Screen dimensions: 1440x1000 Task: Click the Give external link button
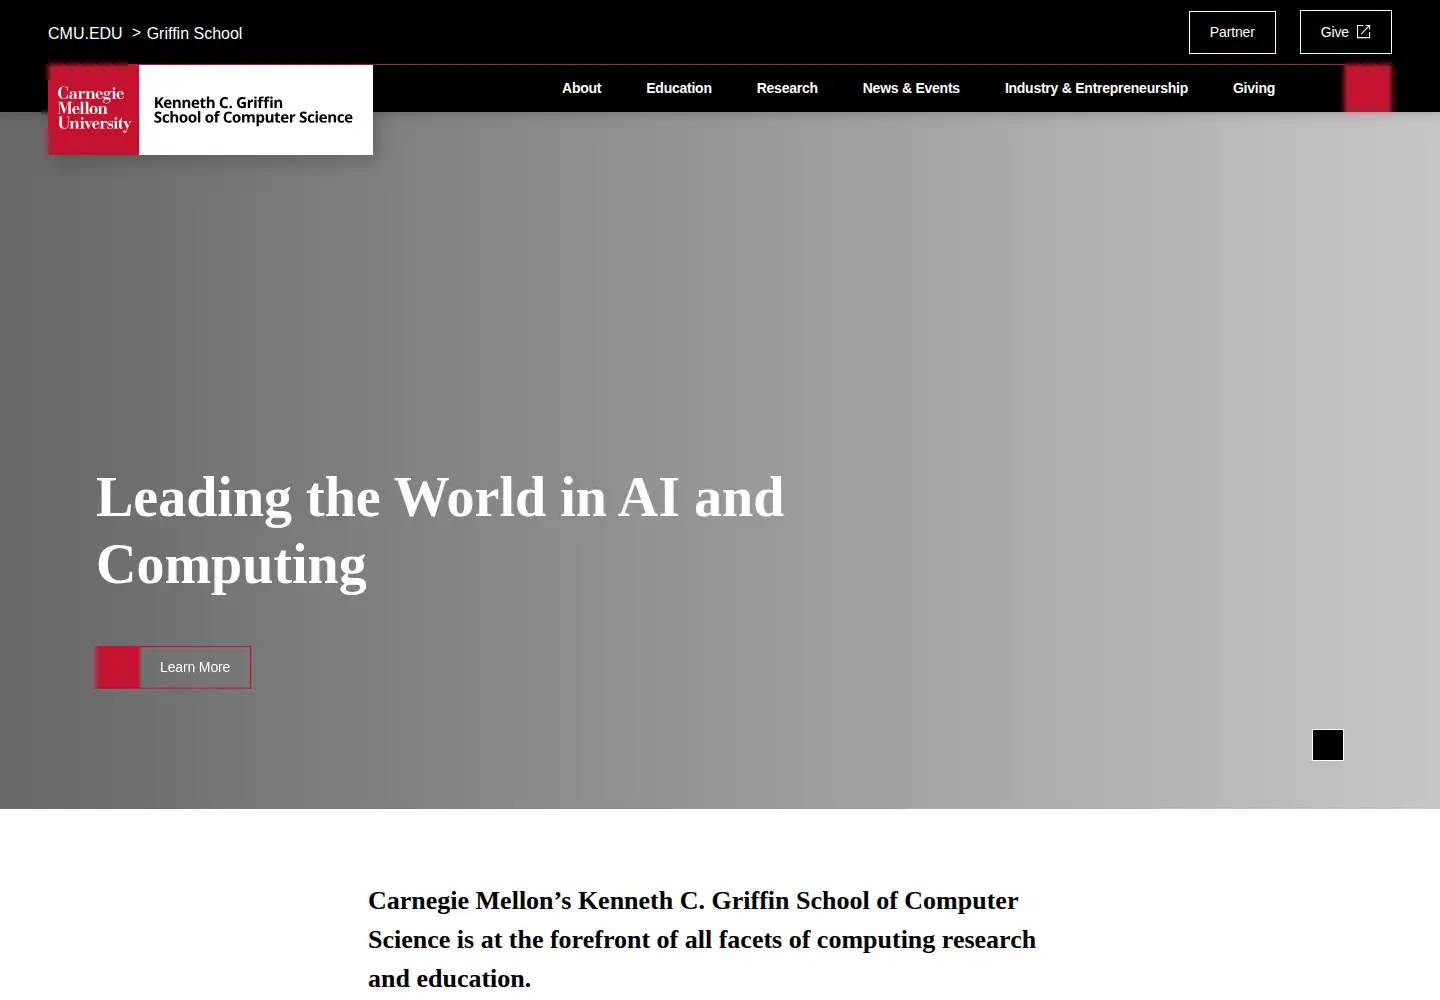[1346, 32]
